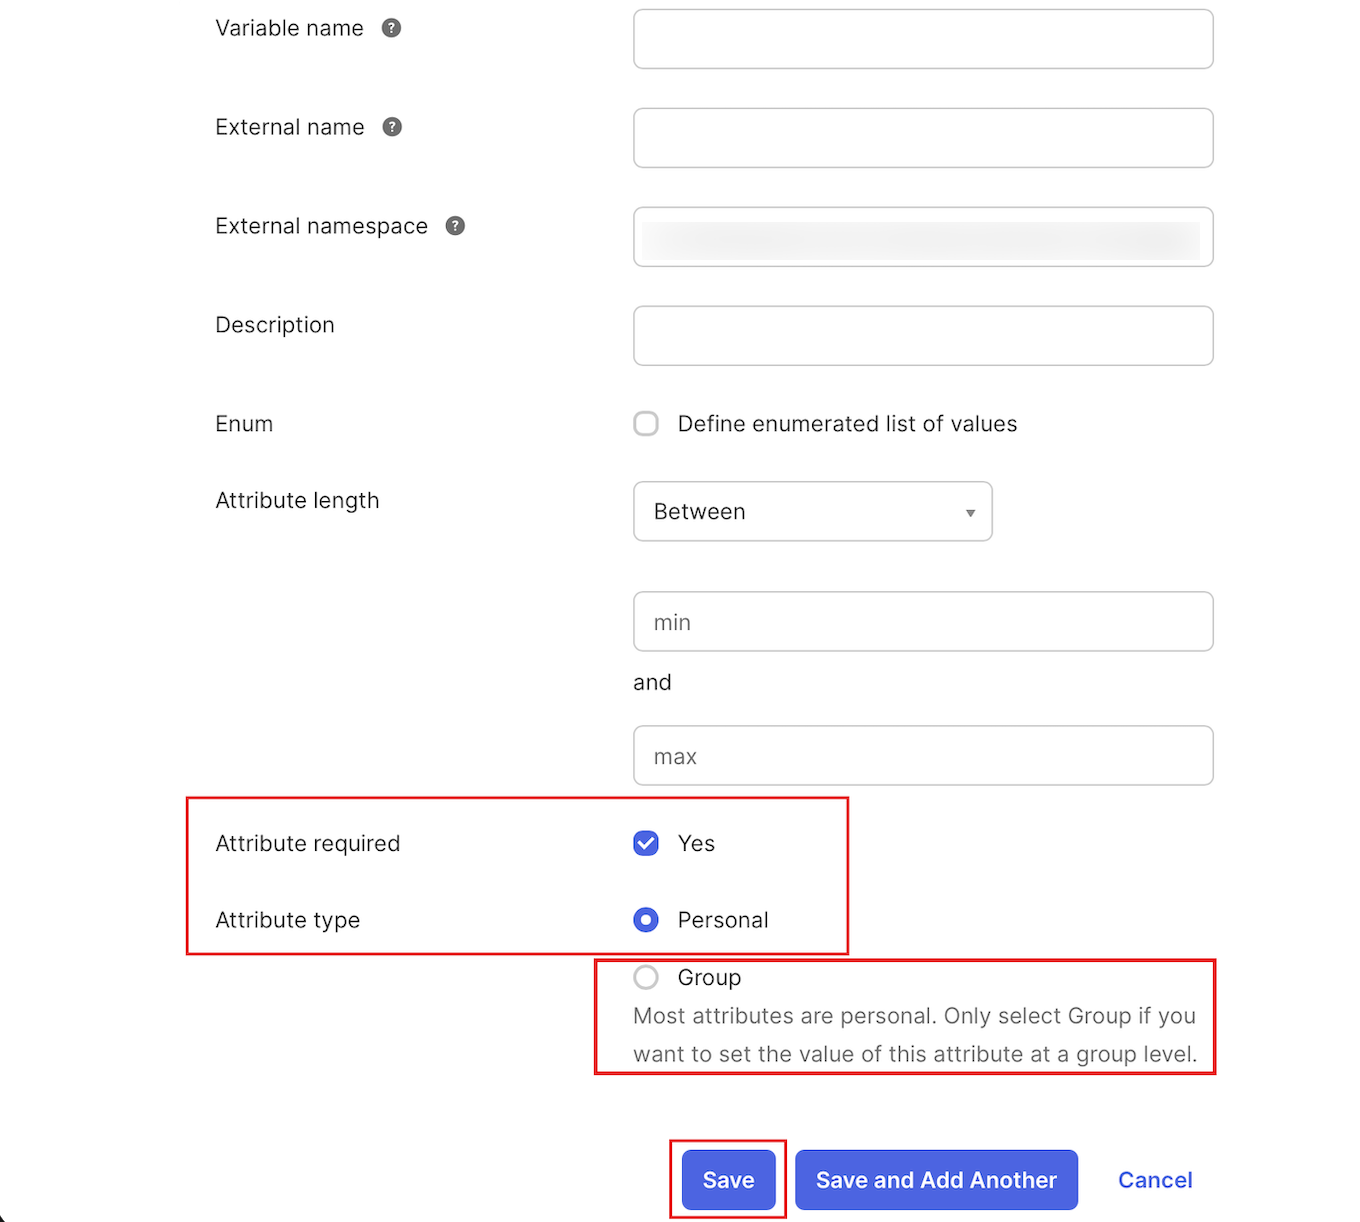This screenshot has height=1222, width=1360.
Task: Click the max length input field
Action: click(923, 756)
